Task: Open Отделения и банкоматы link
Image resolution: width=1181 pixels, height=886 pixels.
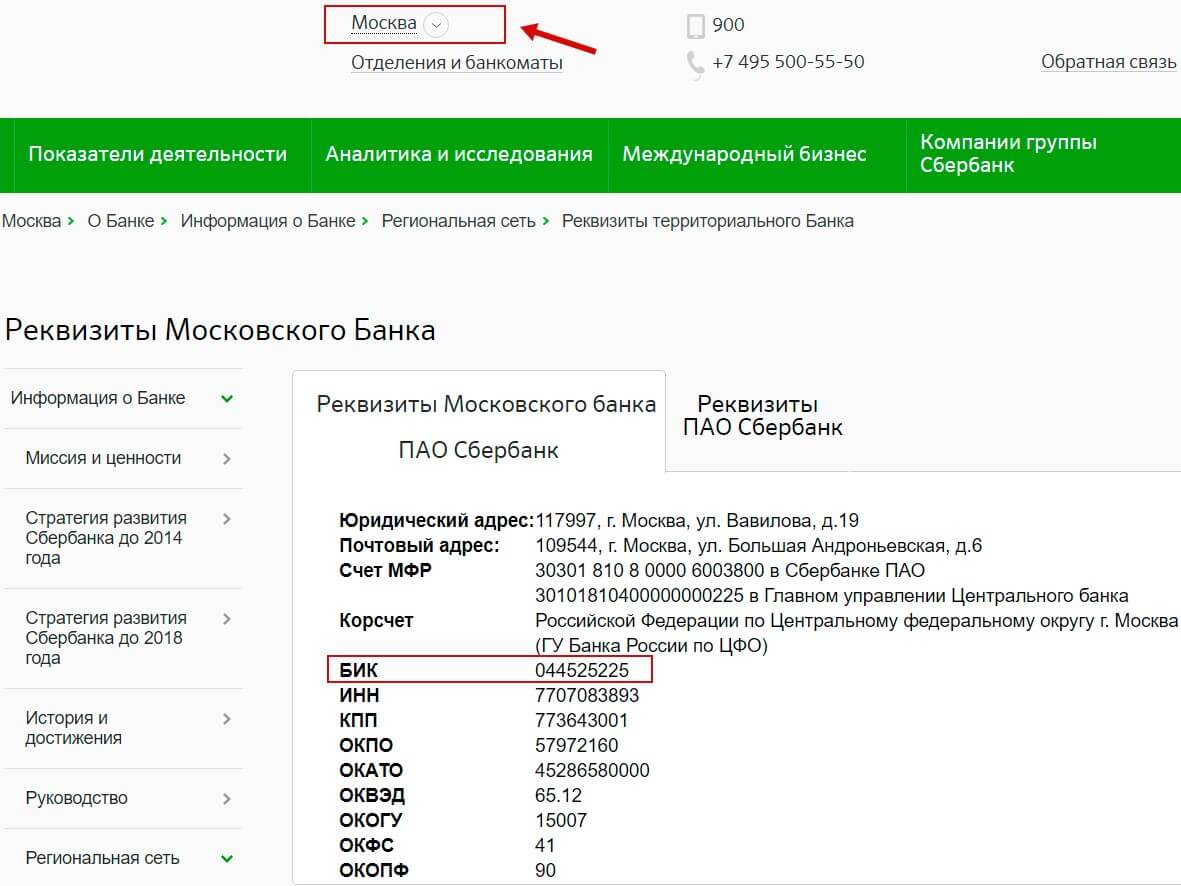Action: tap(456, 63)
